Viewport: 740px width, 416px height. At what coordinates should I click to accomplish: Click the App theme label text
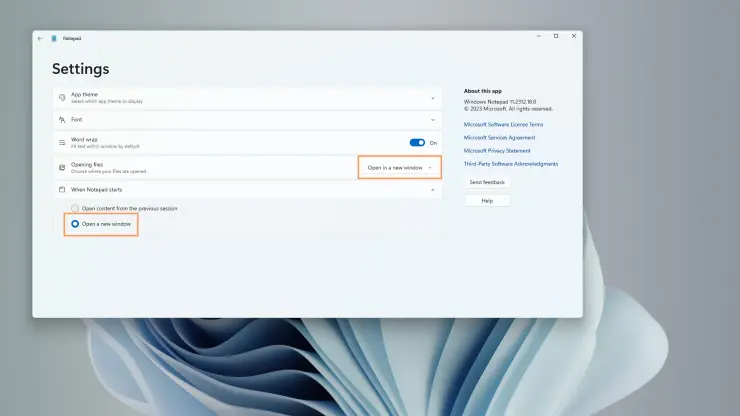pyautogui.click(x=84, y=95)
